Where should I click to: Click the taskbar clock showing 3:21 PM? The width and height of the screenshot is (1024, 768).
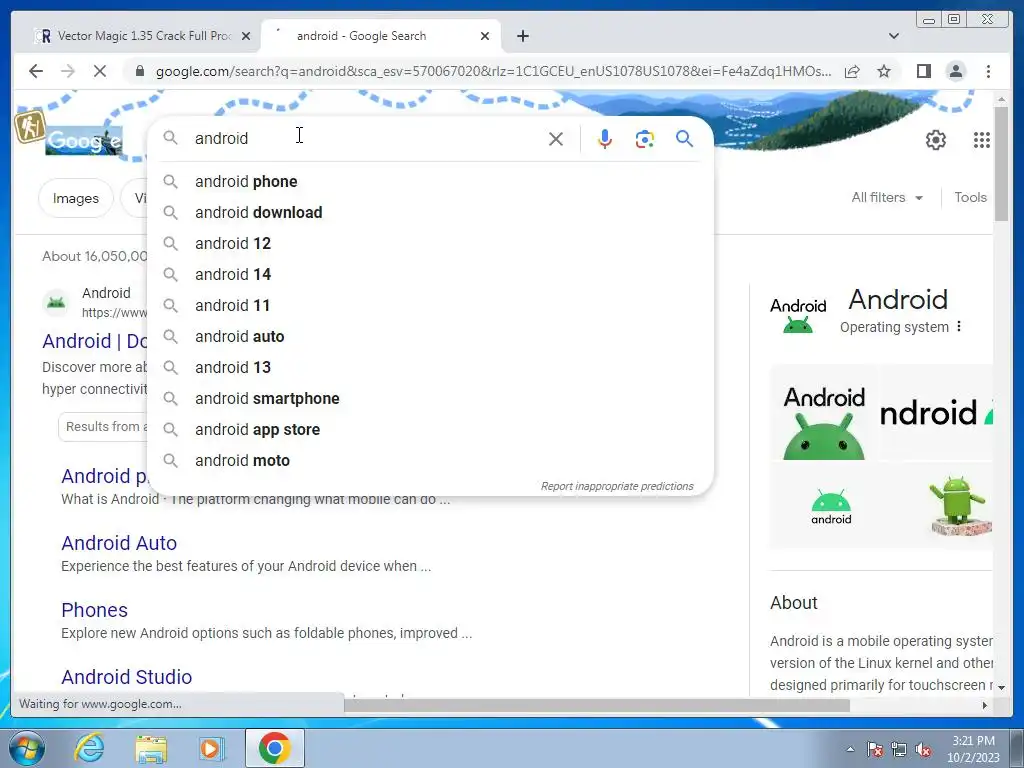click(973, 749)
